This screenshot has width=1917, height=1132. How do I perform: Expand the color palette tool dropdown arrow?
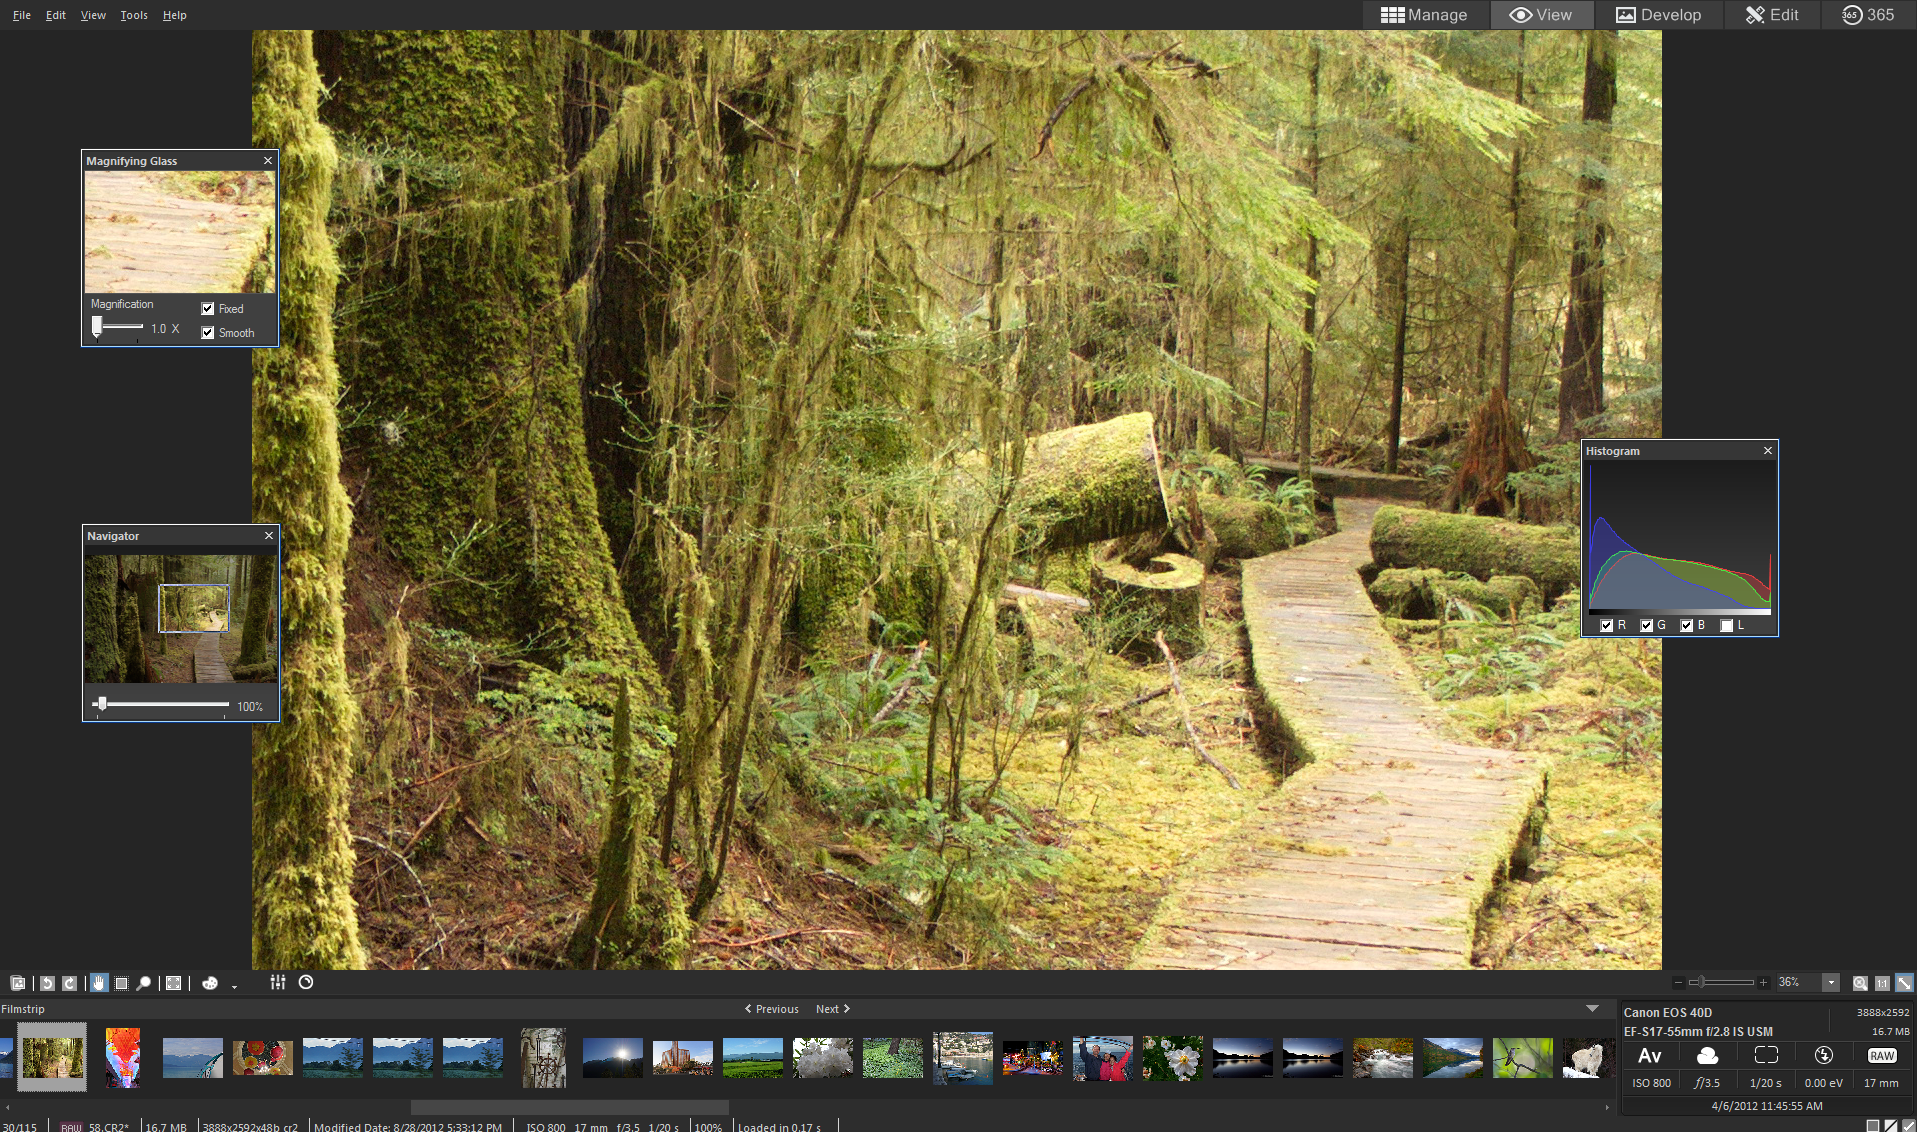(235, 986)
